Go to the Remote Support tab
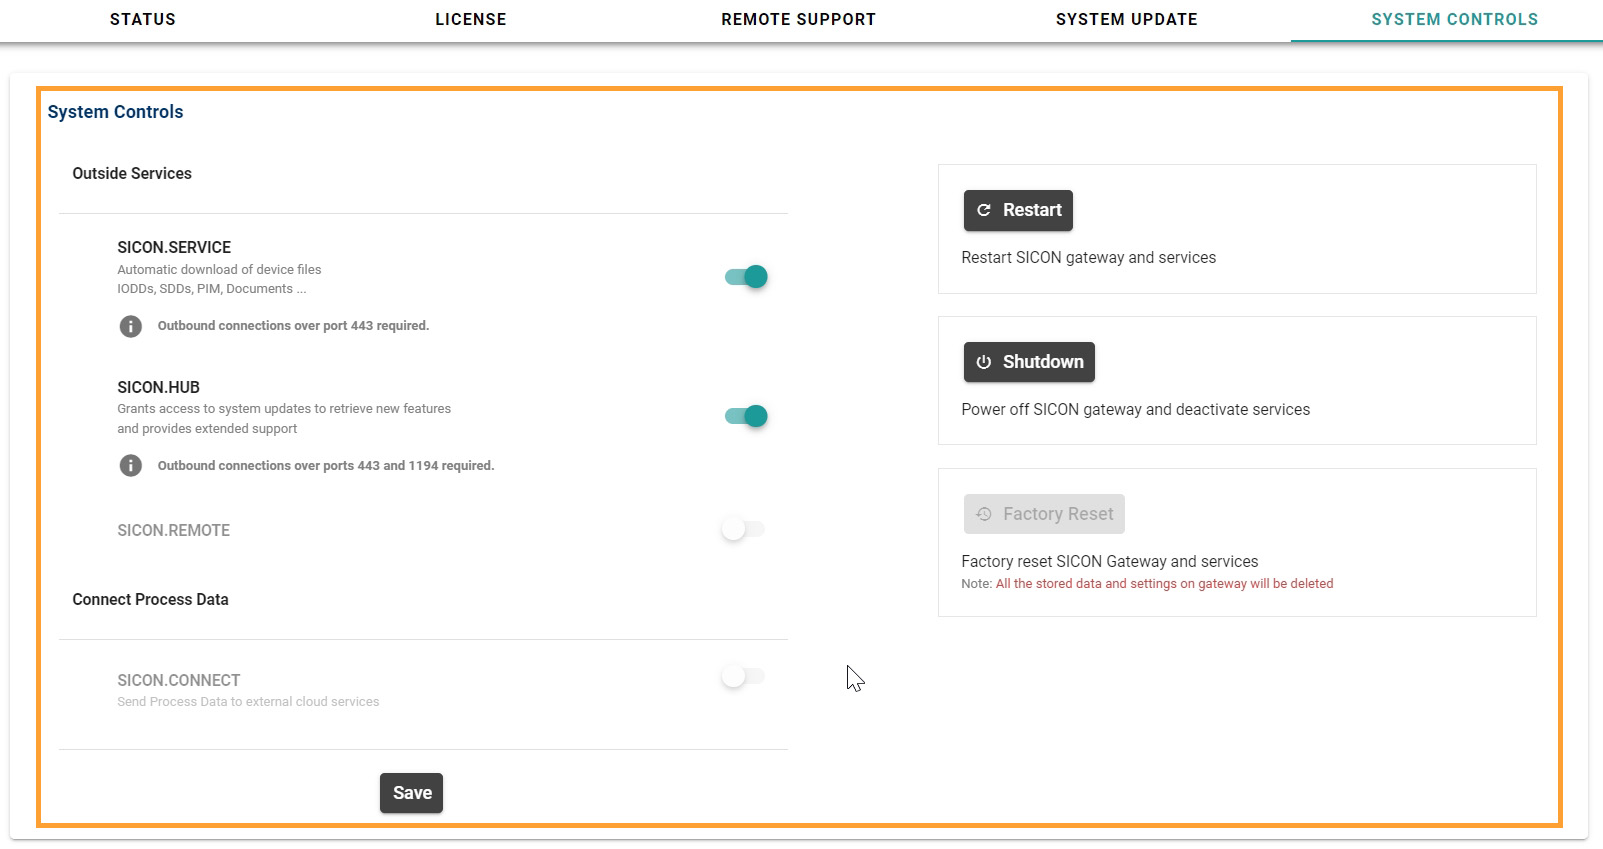 [798, 19]
